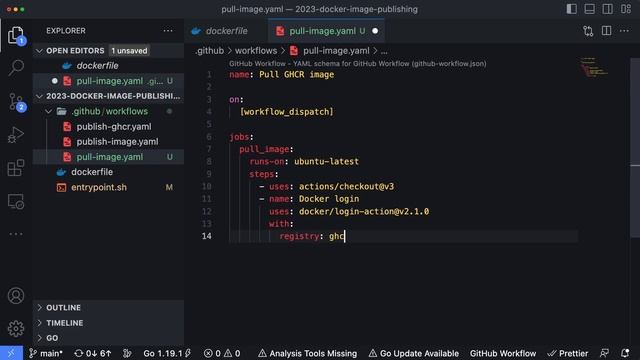Click the GitHub Workflow YAML schema hint

click(358, 64)
